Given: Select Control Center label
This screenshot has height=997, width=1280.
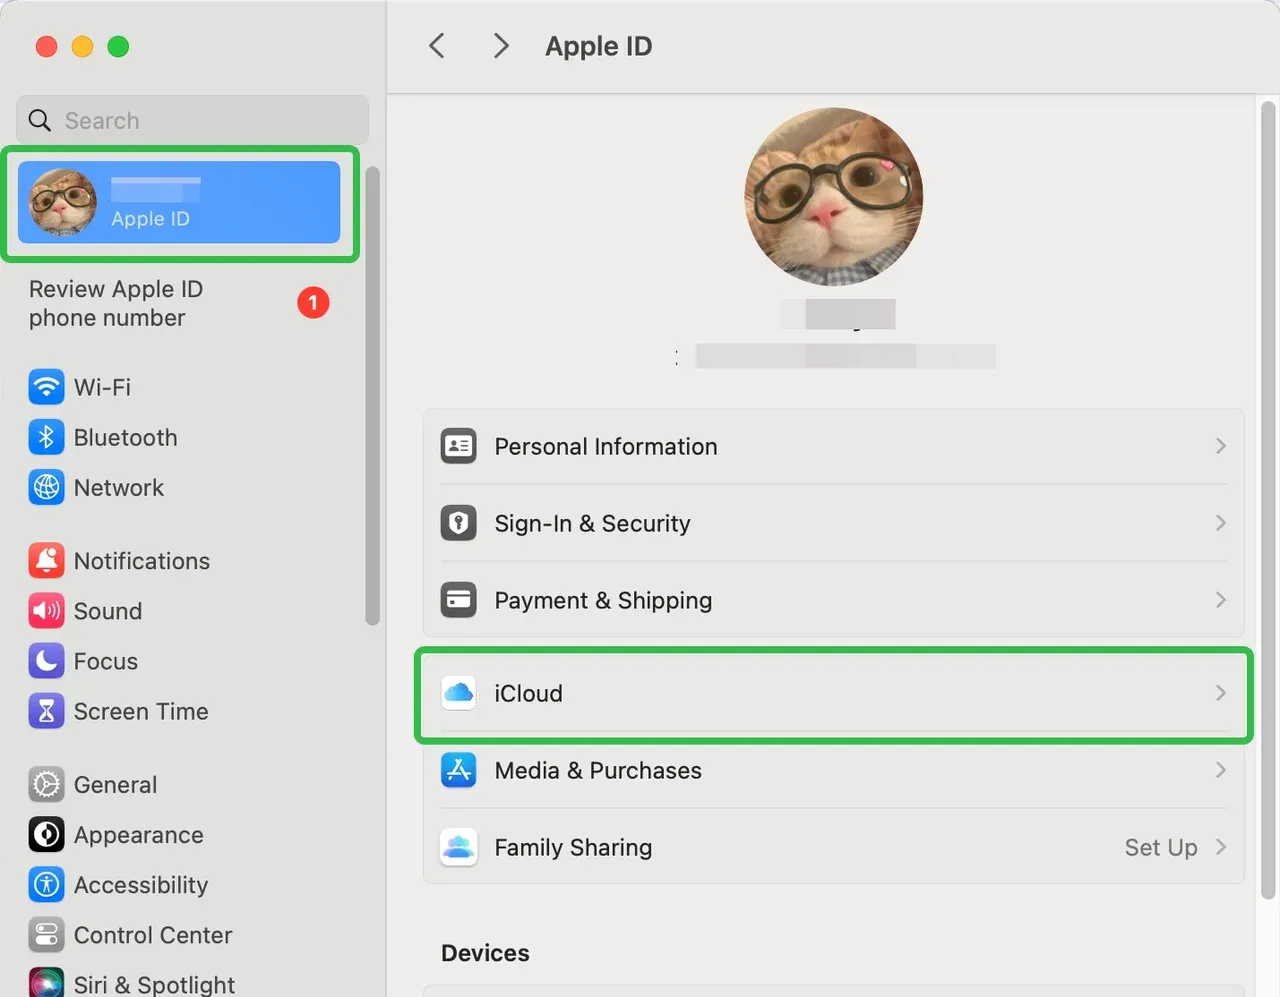Looking at the screenshot, I should (152, 935).
